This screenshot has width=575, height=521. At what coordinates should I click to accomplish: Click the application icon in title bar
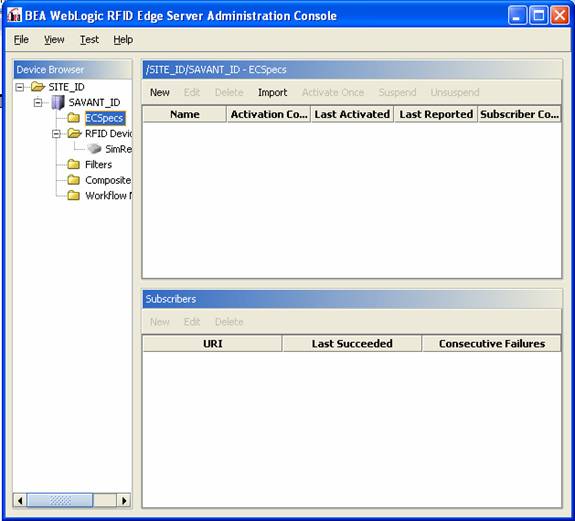coord(14,15)
